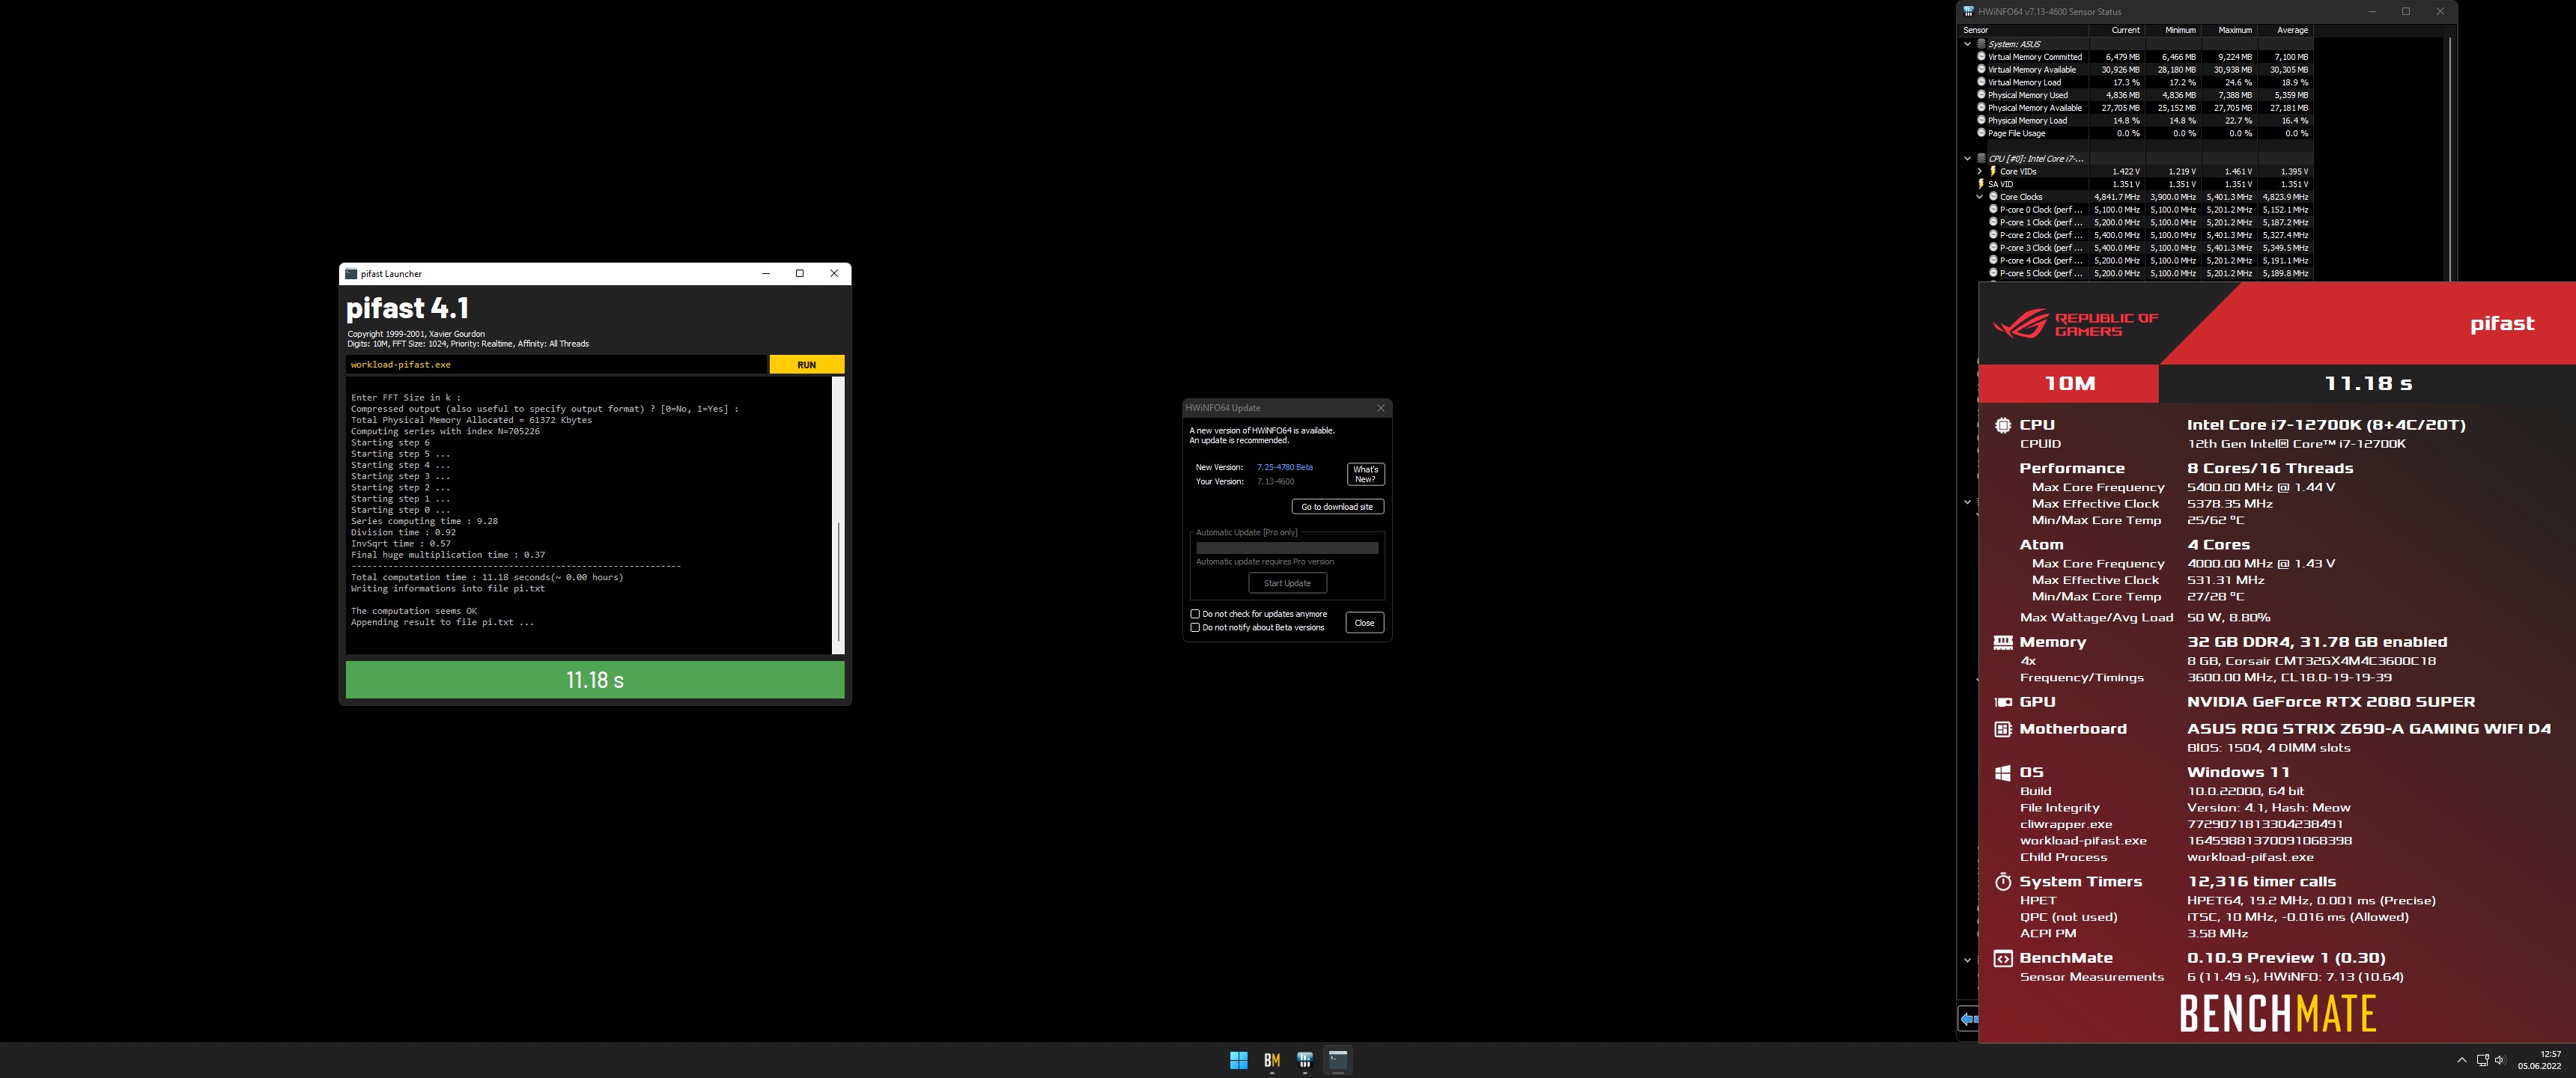The image size is (2576, 1078).
Task: Click the pifast Launcher title bar icon
Action: (351, 273)
